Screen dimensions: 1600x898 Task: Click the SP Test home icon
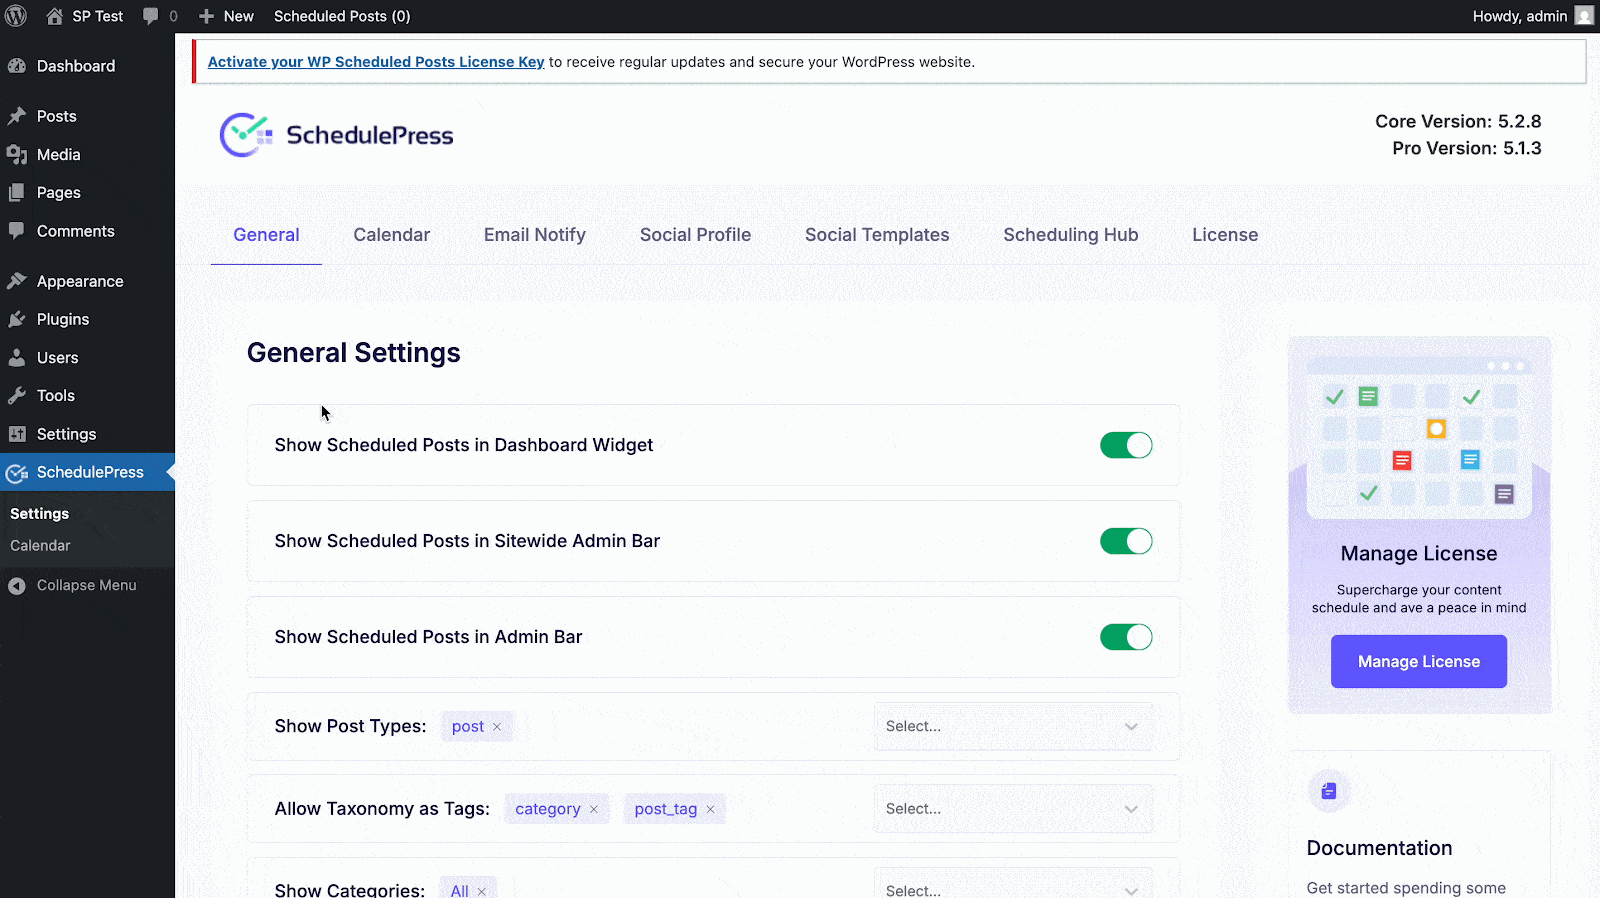(x=55, y=16)
